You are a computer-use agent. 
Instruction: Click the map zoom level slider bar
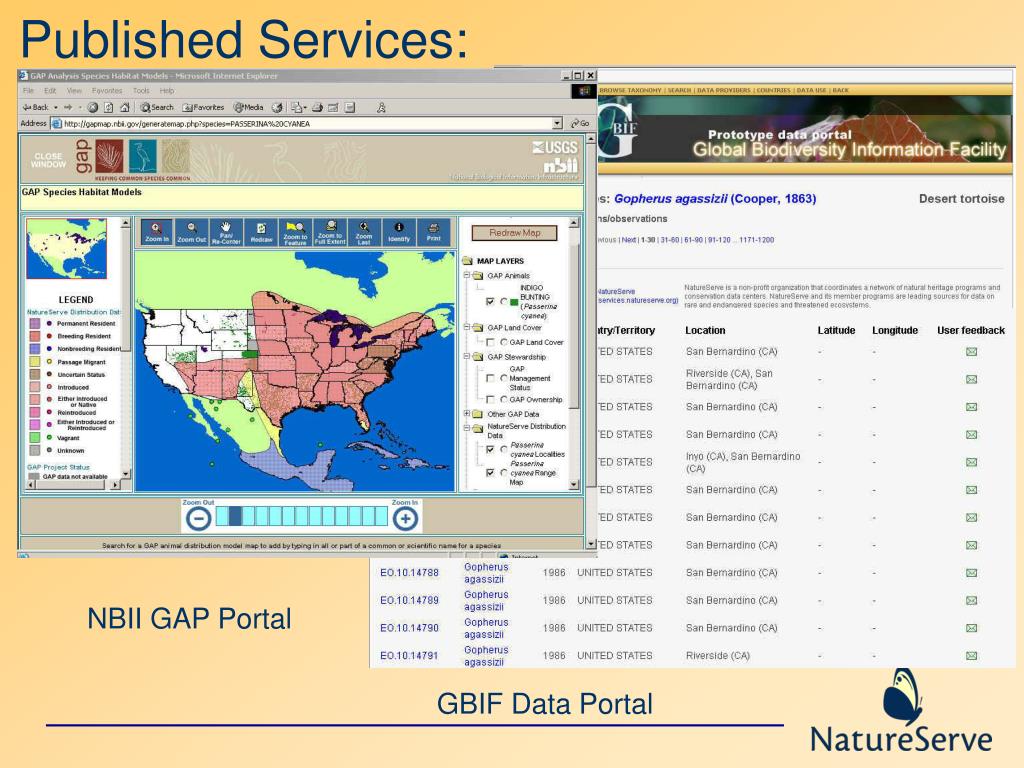(302, 517)
